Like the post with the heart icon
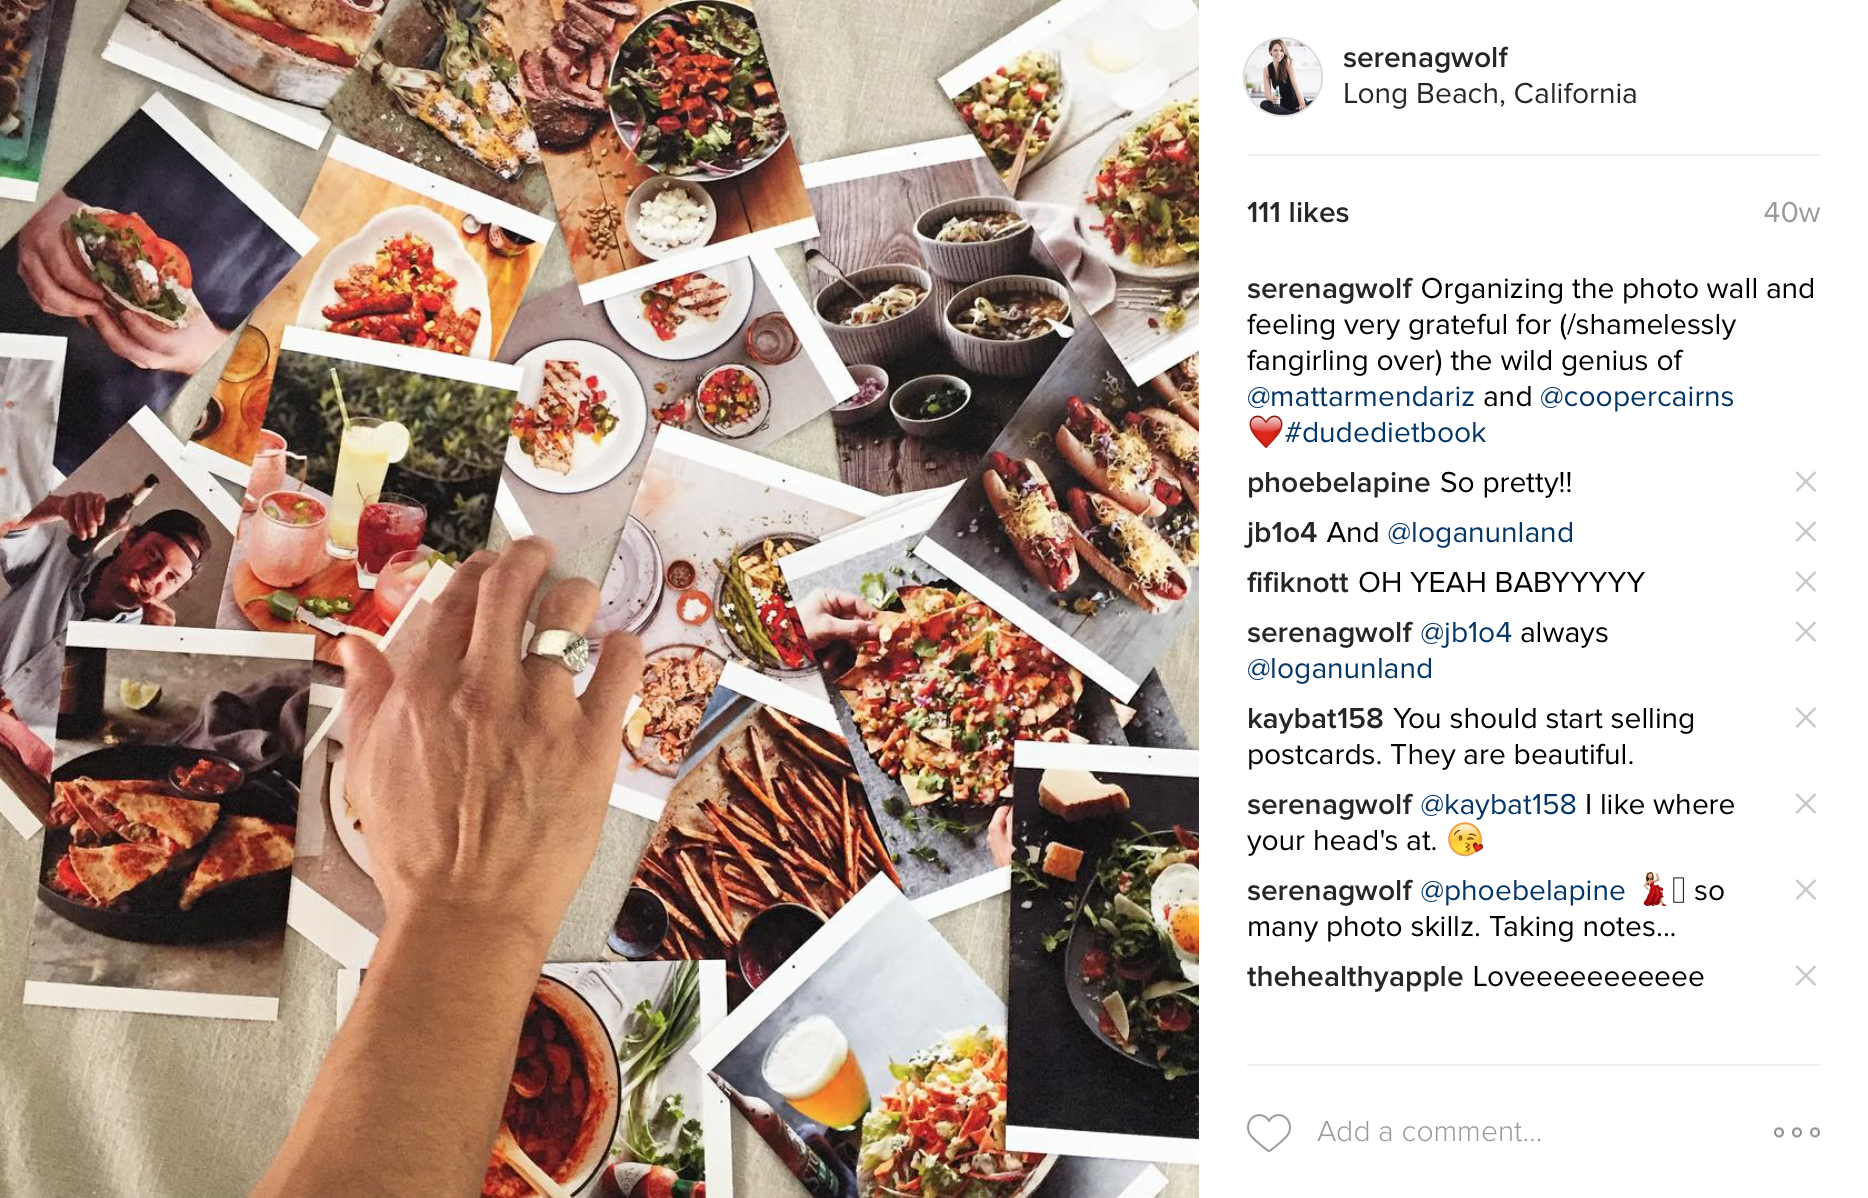 (x=1269, y=1132)
